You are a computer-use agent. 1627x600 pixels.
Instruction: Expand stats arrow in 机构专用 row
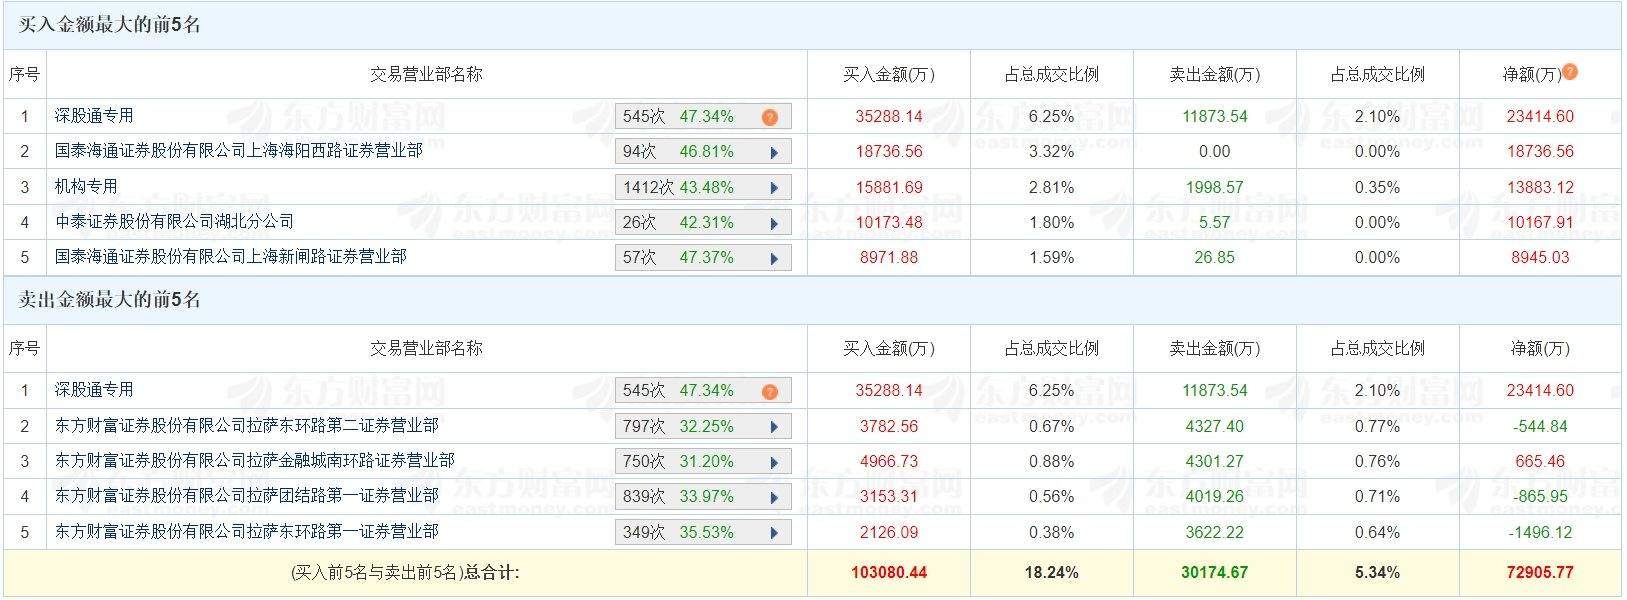tap(774, 188)
